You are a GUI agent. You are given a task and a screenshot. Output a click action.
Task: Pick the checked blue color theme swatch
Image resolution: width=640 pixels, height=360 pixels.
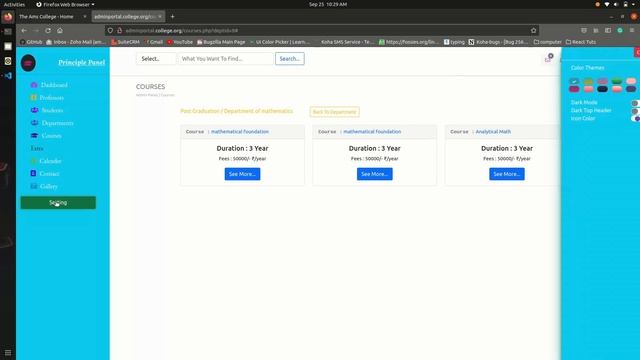pos(574,81)
